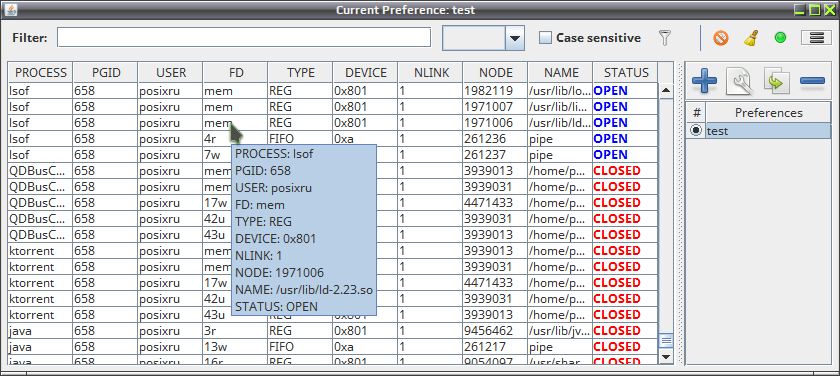This screenshot has height=376, width=840.
Task: Click the STATUS column header
Action: tap(626, 72)
